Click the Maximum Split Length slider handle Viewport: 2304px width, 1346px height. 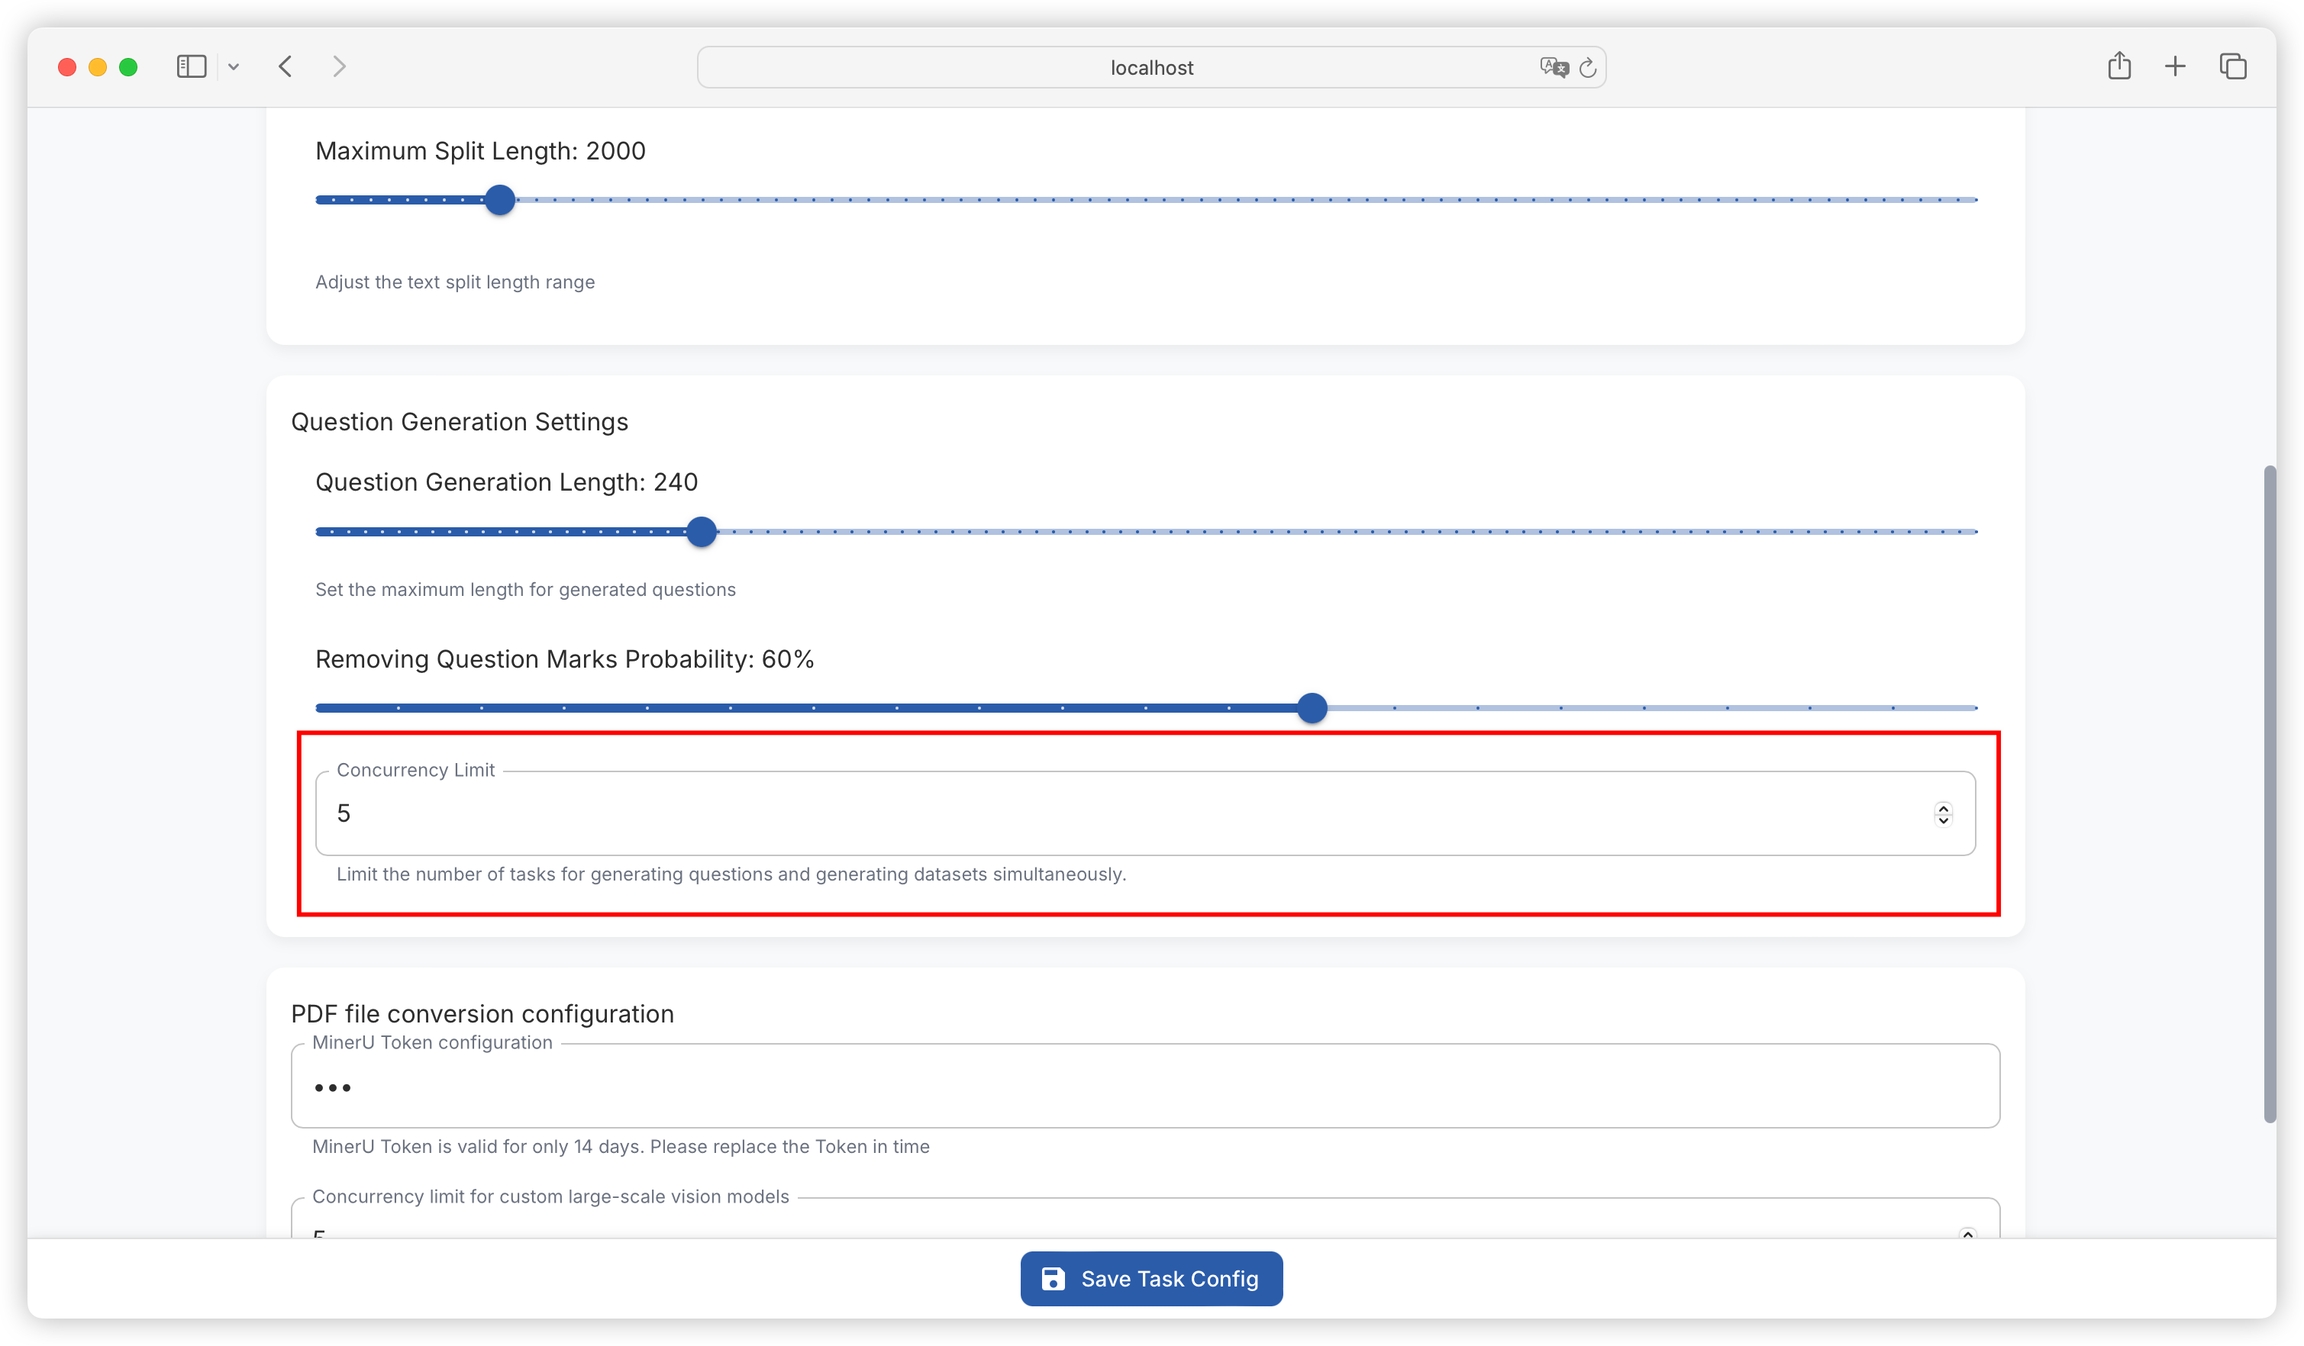(500, 200)
